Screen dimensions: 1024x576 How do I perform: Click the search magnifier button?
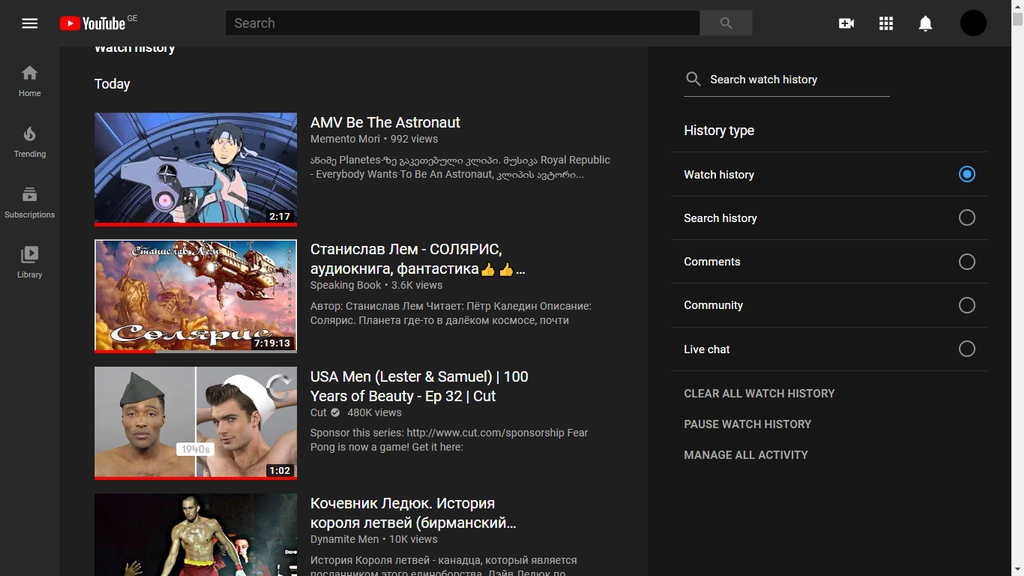point(726,24)
